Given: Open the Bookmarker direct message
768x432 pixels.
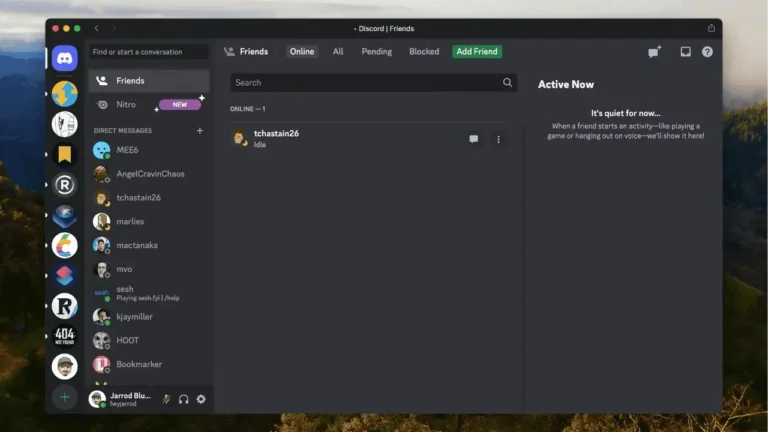Looking at the screenshot, I should click(149, 364).
